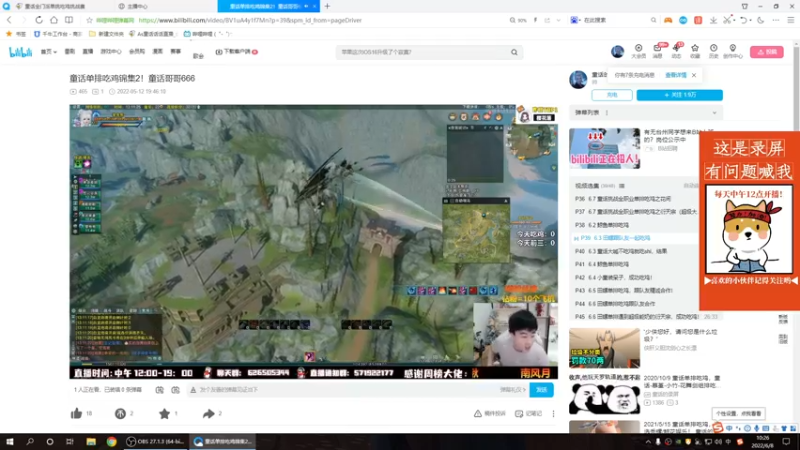Click the browser download arrow icon
800x450 pixels.
pyautogui.click(x=713, y=20)
